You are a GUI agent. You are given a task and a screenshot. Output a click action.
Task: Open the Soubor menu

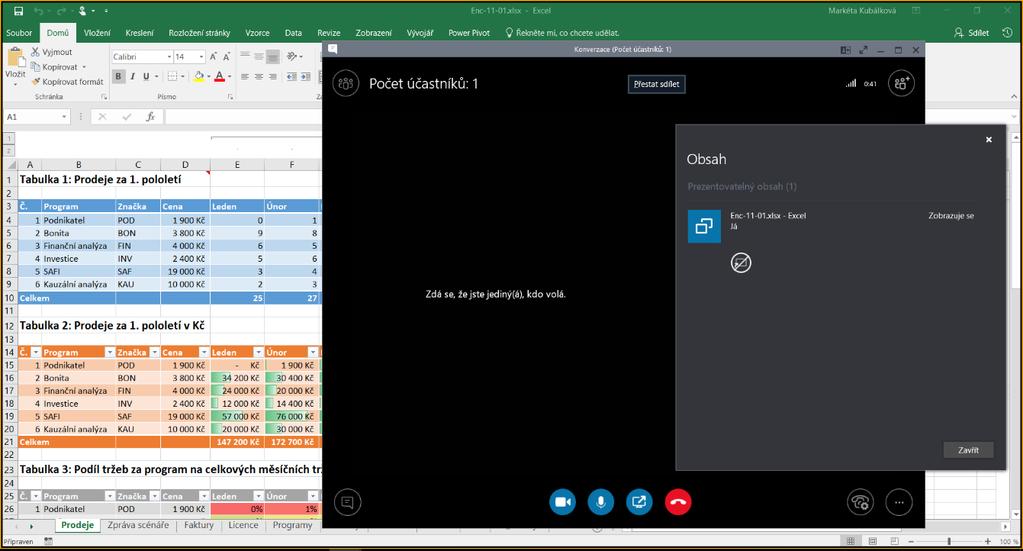[19, 33]
